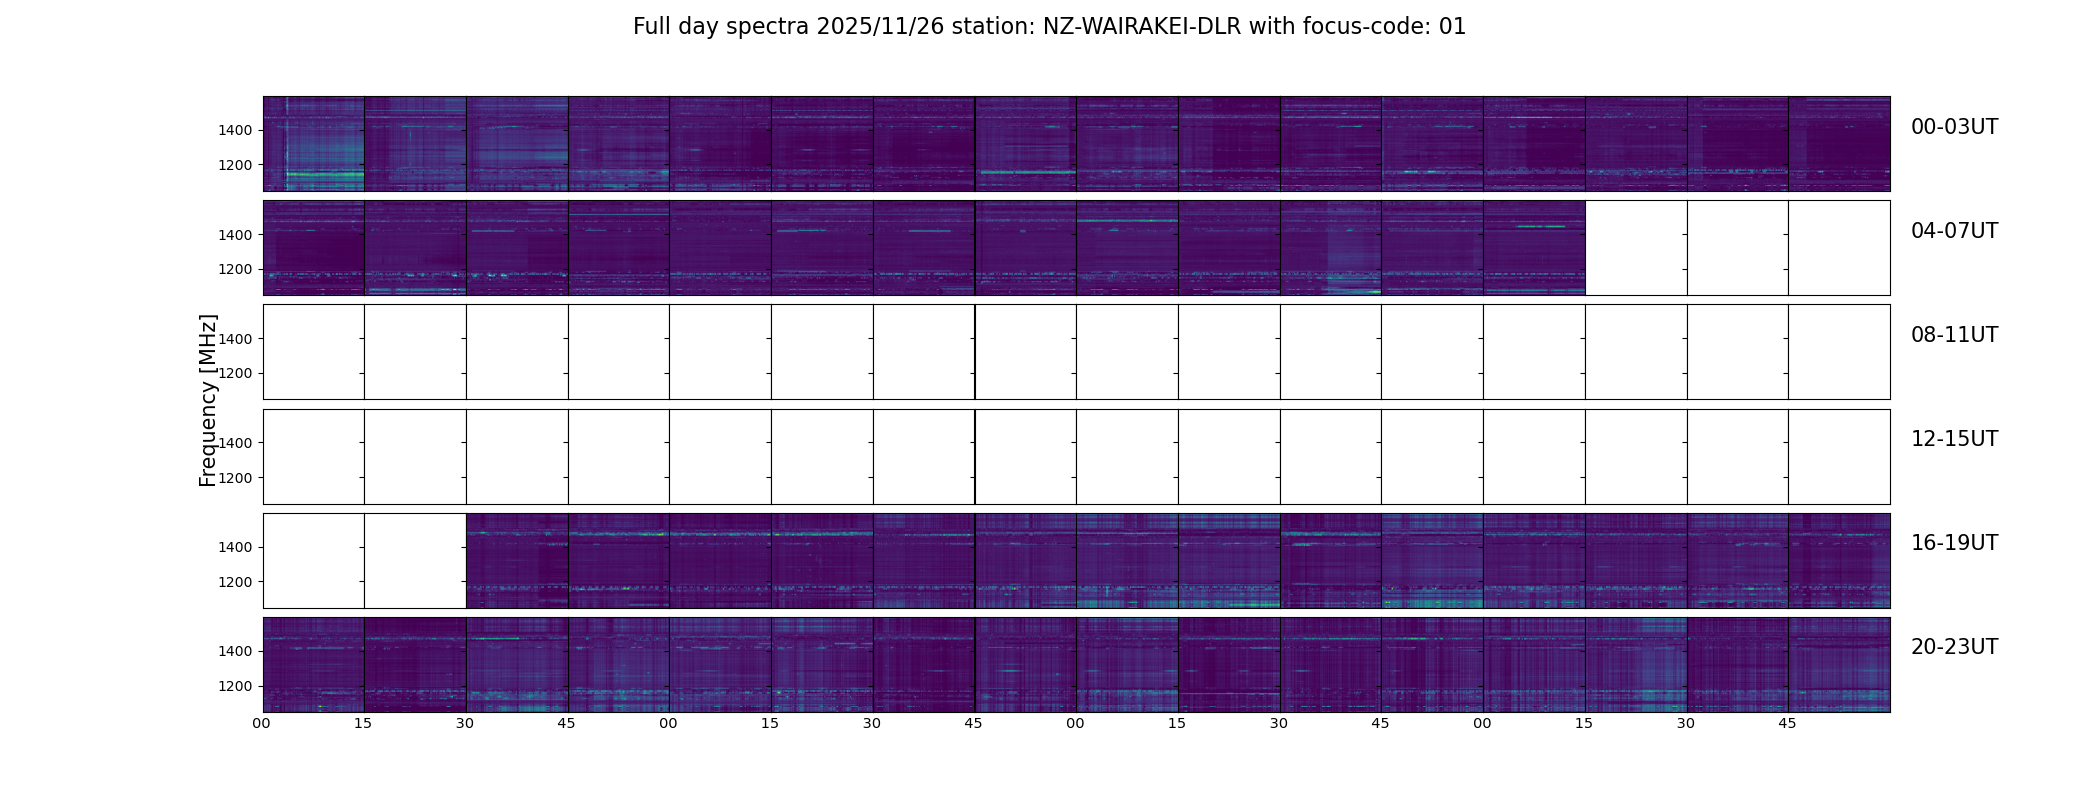2100x800 pixels.
Task: Click the 1200 tick label of the 20-23UT row
Action: point(236,686)
